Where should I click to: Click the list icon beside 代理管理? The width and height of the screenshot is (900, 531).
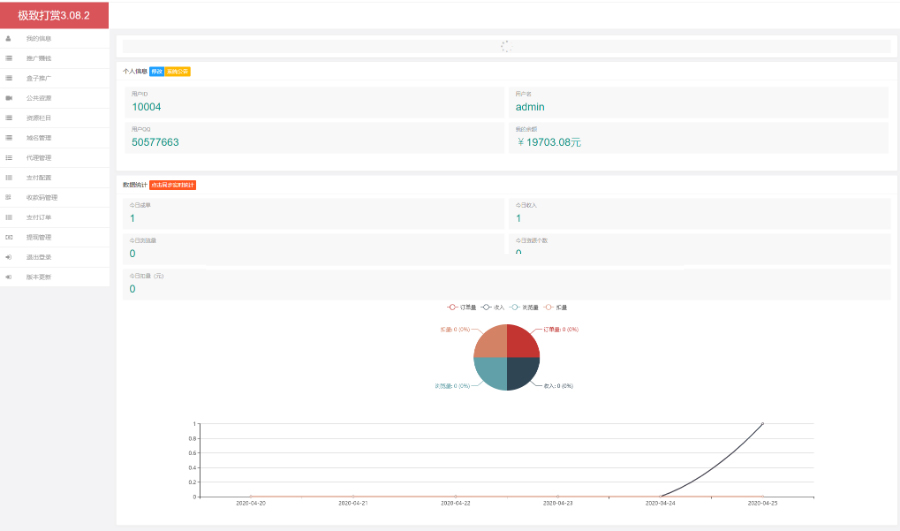click(9, 157)
